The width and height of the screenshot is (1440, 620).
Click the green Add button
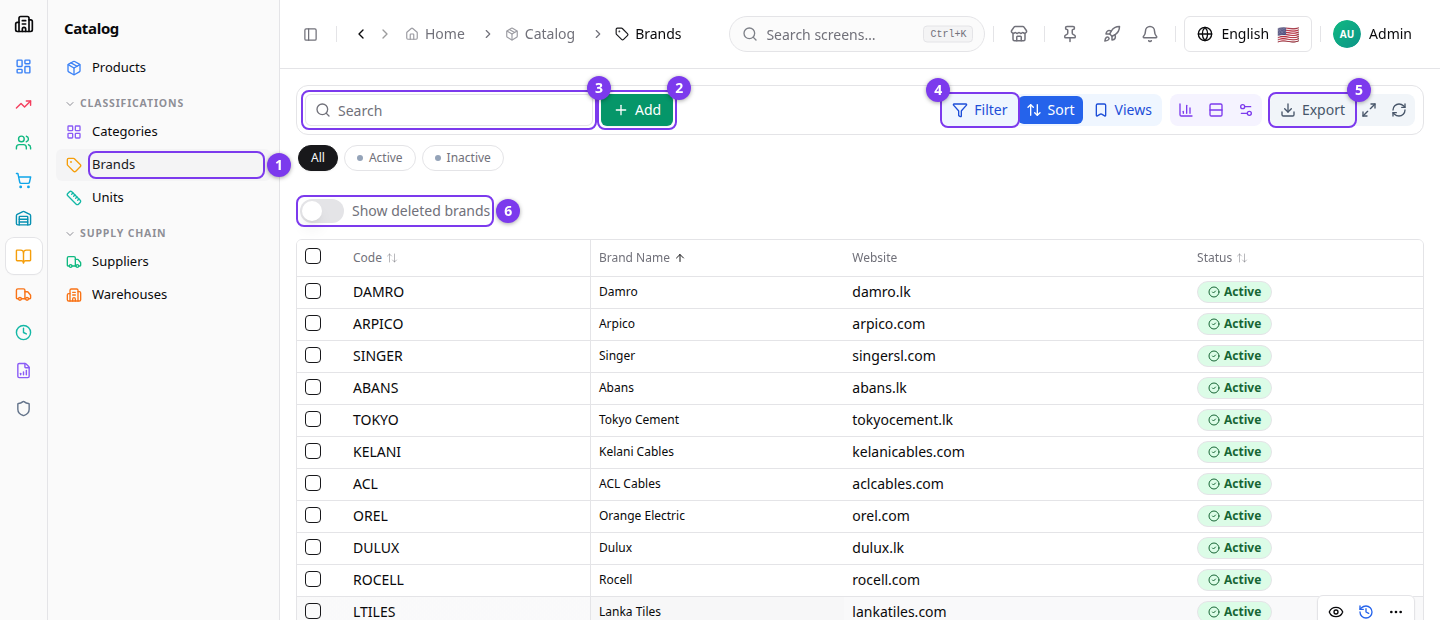click(637, 110)
